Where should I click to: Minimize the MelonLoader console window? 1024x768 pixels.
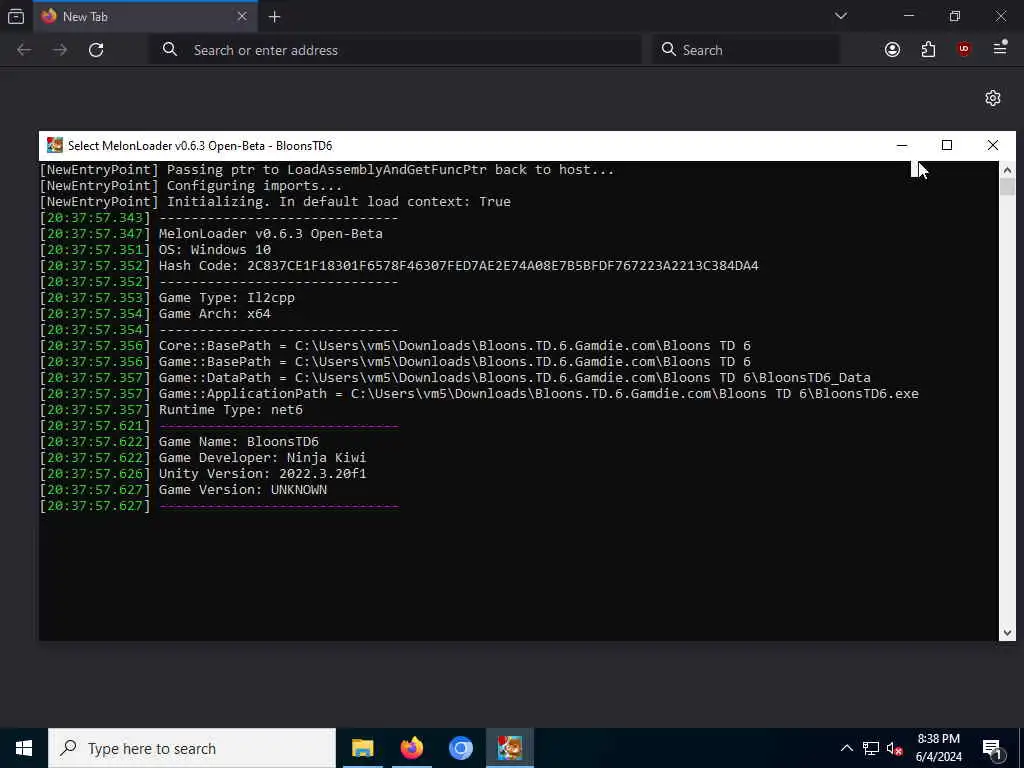point(902,145)
